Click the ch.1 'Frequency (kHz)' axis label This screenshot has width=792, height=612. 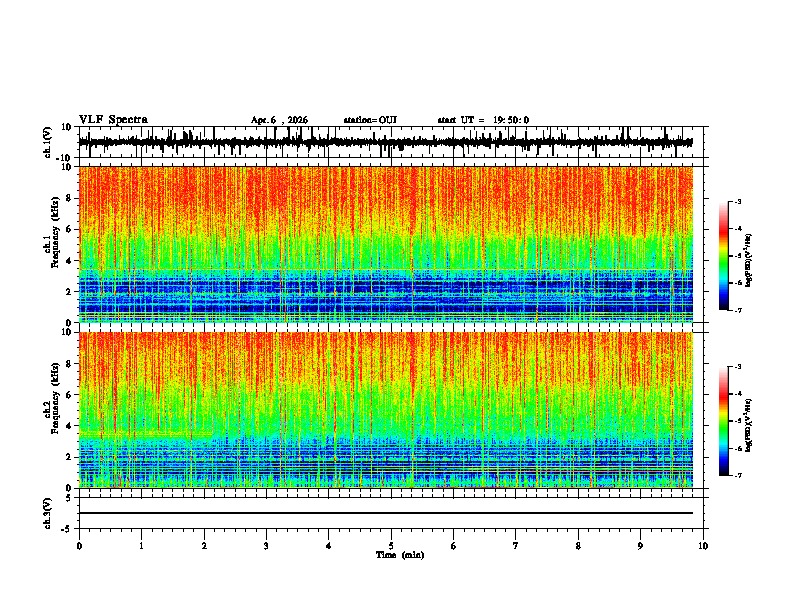(55, 231)
